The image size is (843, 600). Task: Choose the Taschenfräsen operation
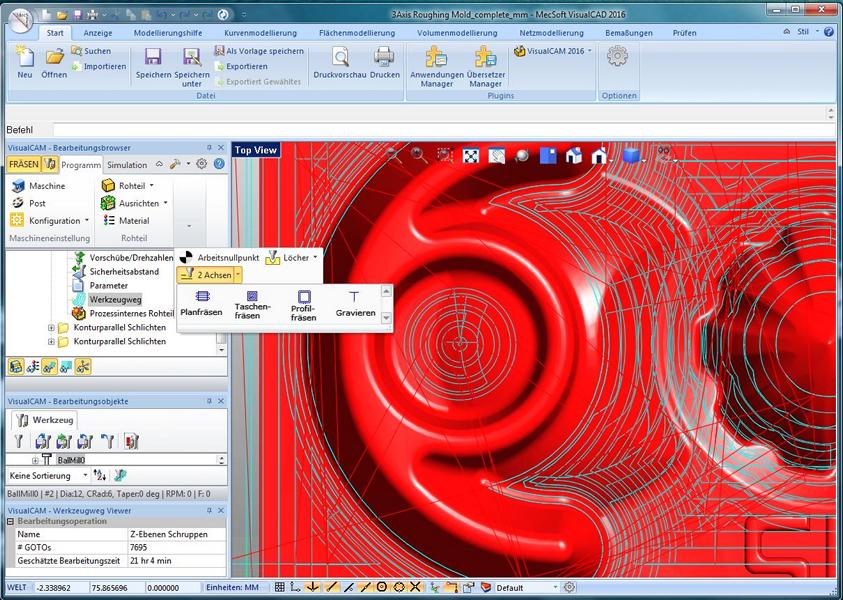(252, 305)
